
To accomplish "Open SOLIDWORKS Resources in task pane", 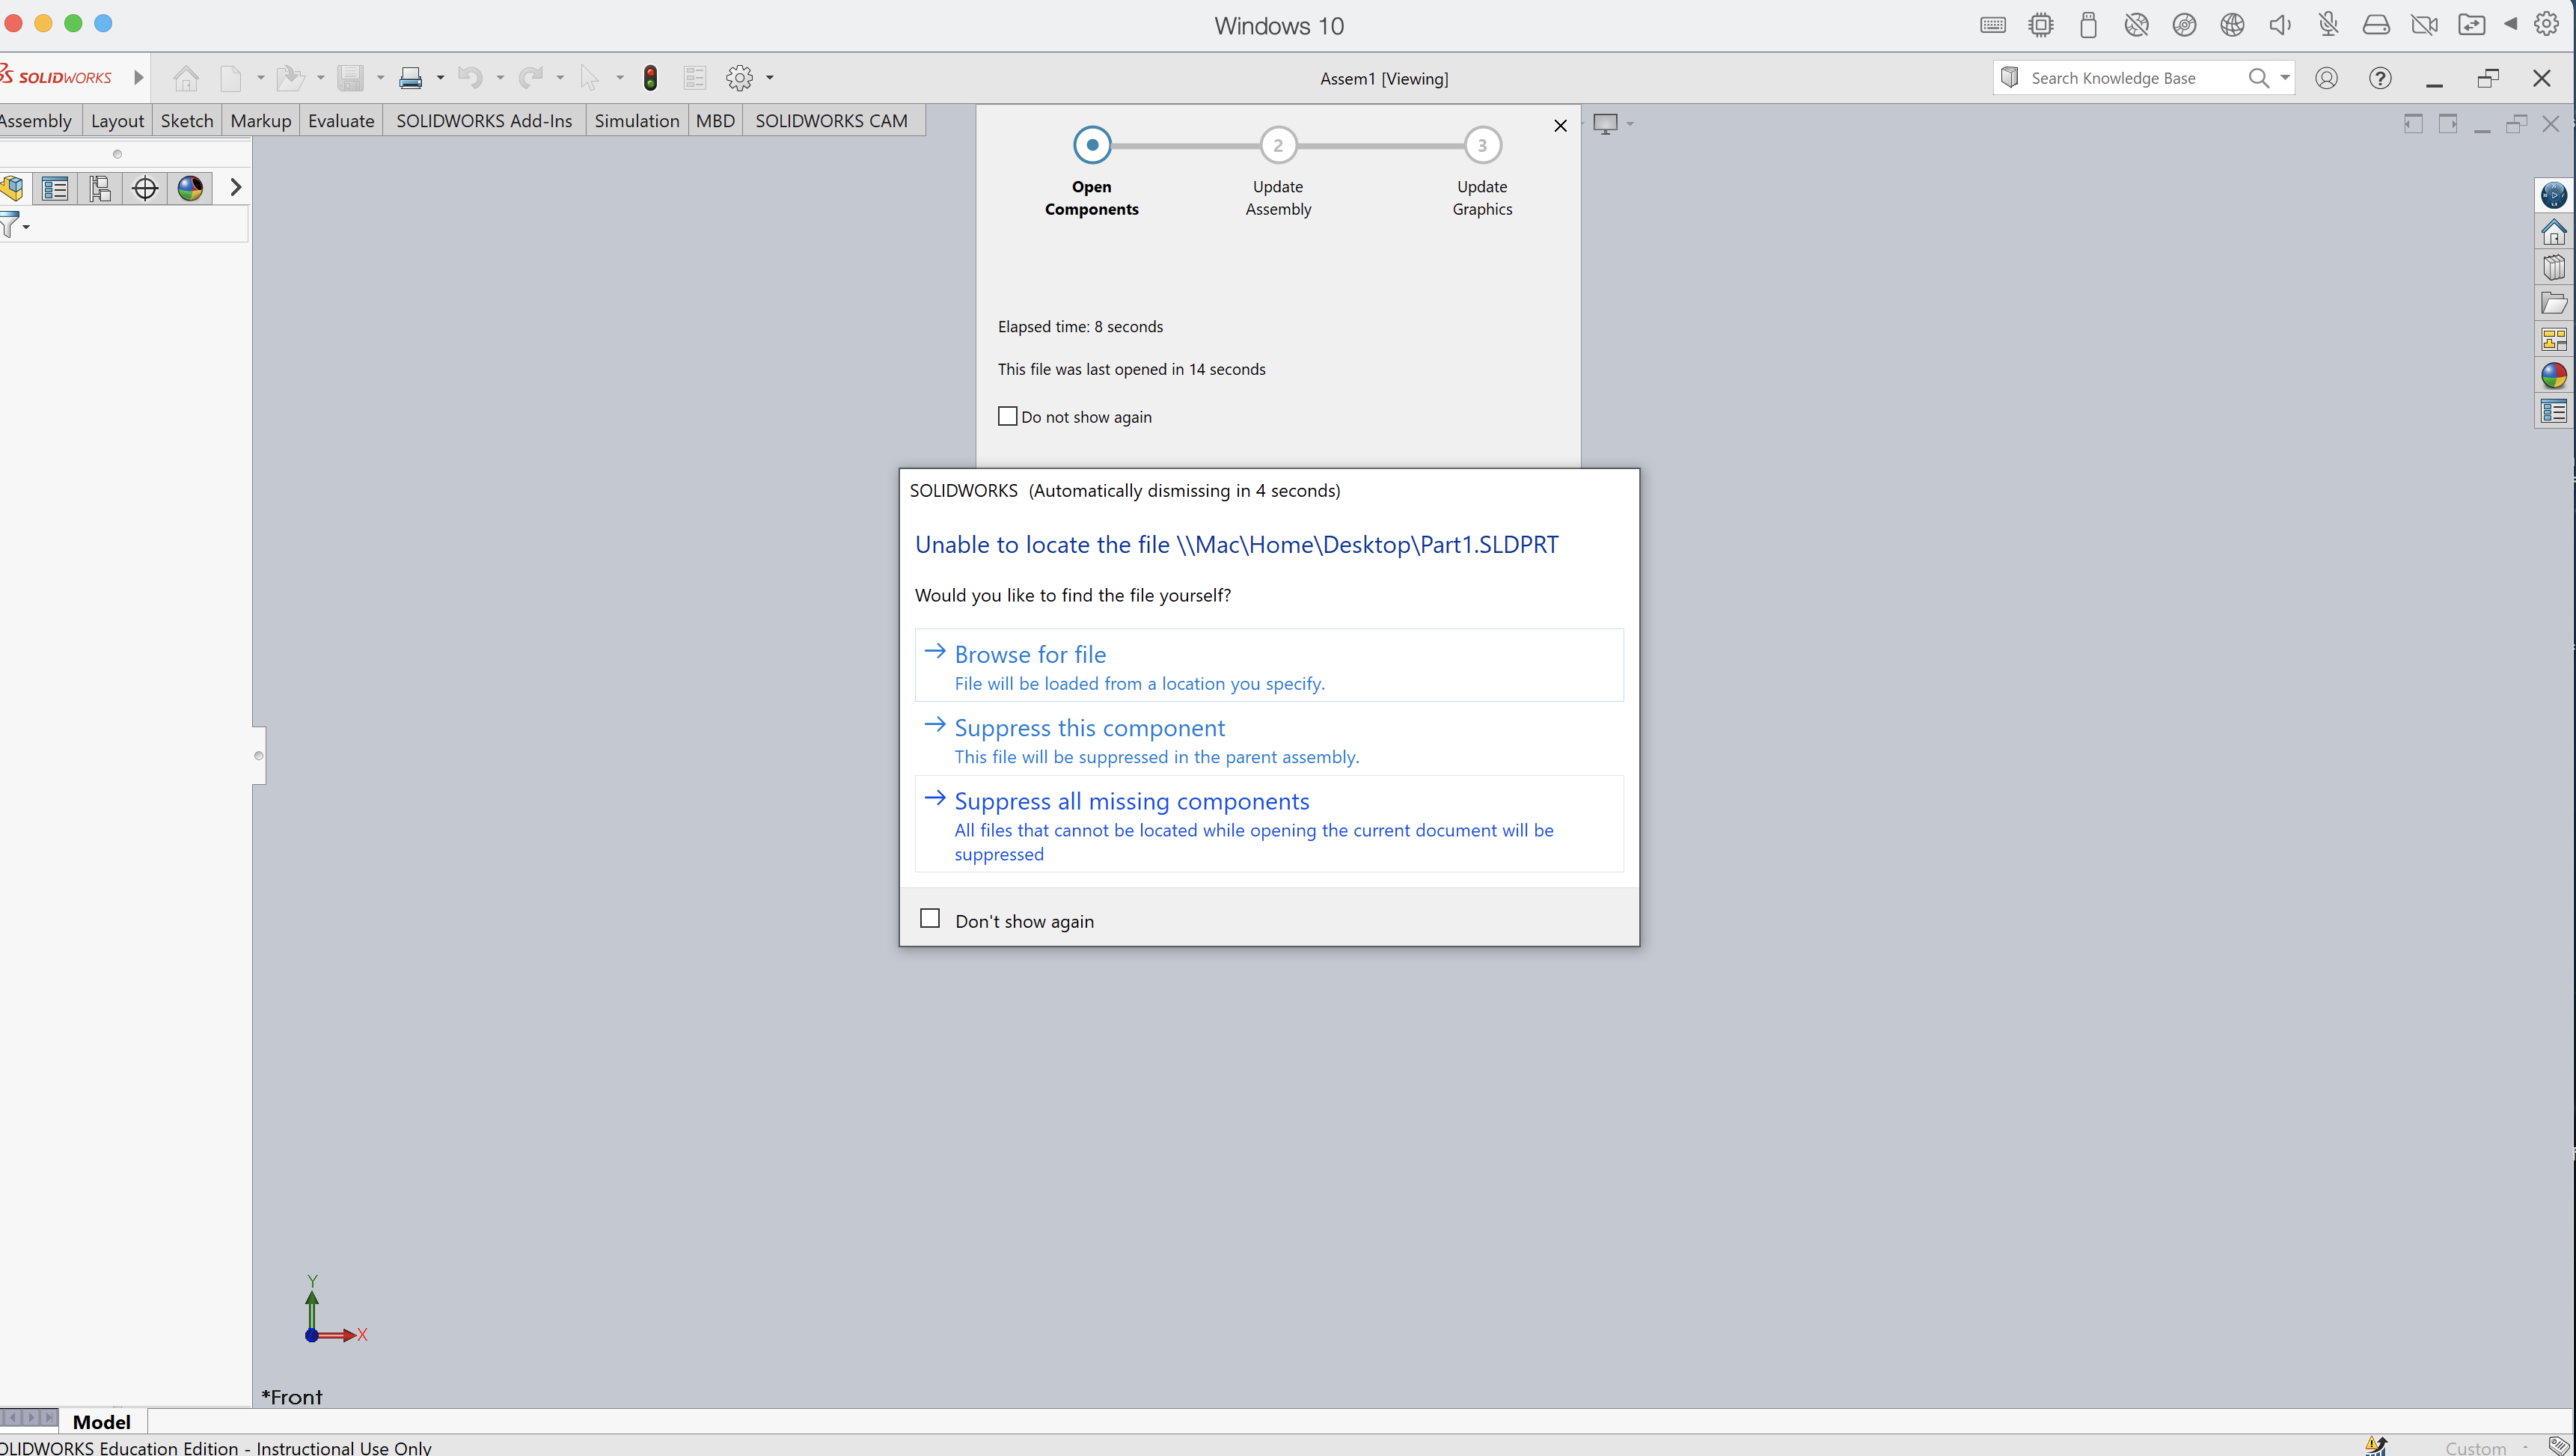I will coord(2554,233).
